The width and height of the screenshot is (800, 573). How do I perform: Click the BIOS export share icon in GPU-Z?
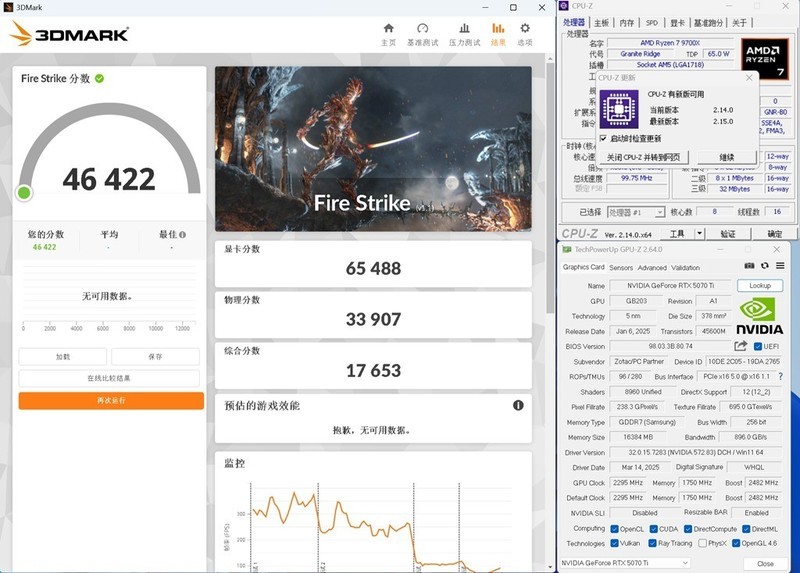tap(741, 346)
